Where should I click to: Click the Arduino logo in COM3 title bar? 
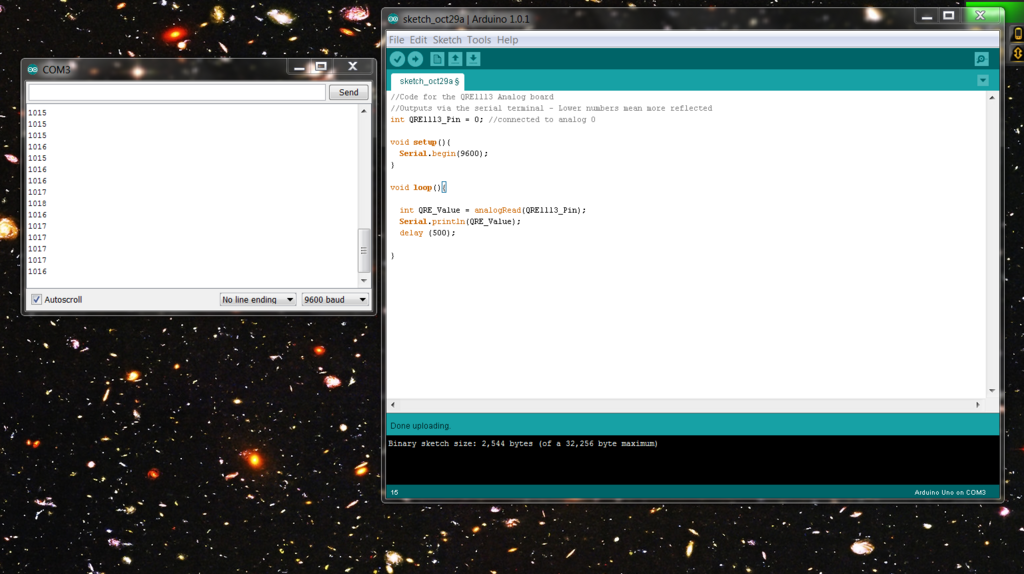[33, 69]
